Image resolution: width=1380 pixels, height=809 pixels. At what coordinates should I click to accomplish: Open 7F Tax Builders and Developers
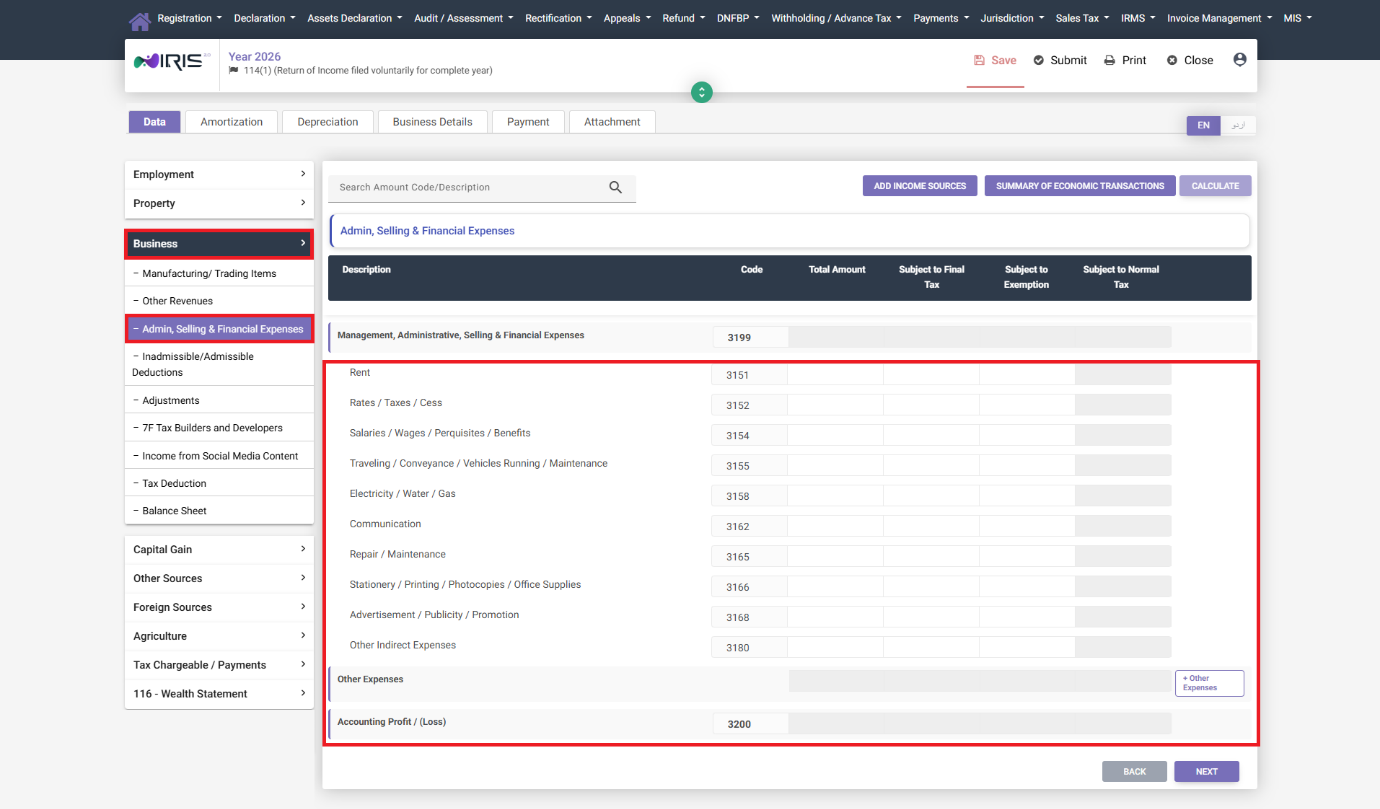click(x=219, y=428)
